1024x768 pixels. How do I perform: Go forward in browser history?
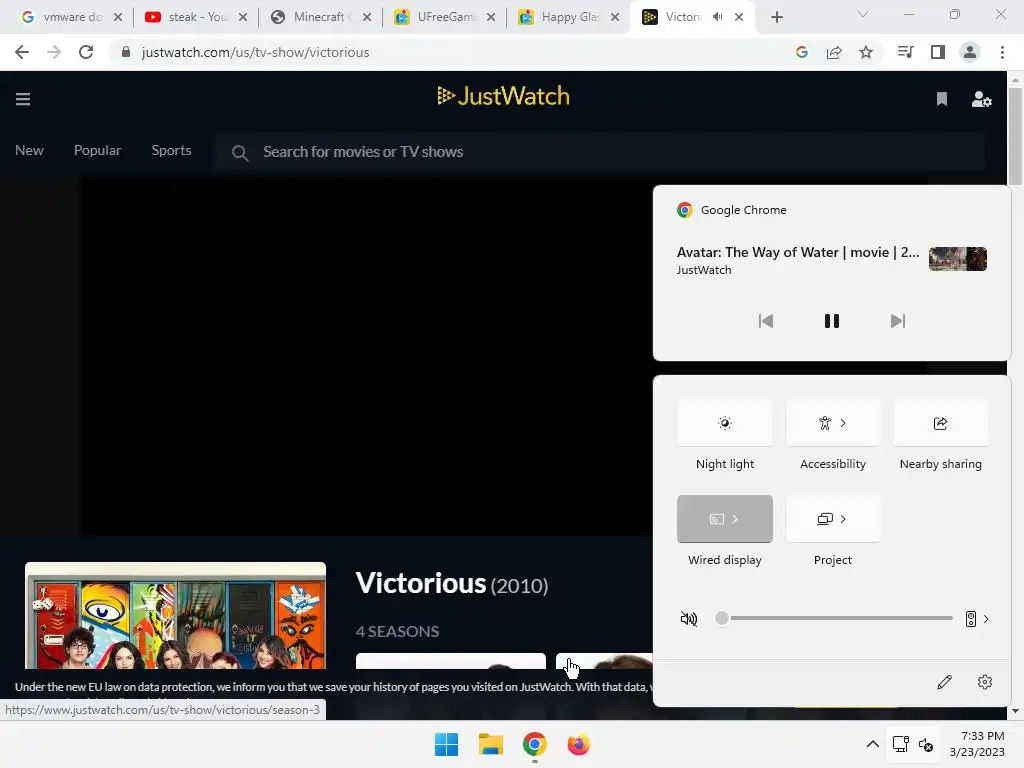(54, 52)
